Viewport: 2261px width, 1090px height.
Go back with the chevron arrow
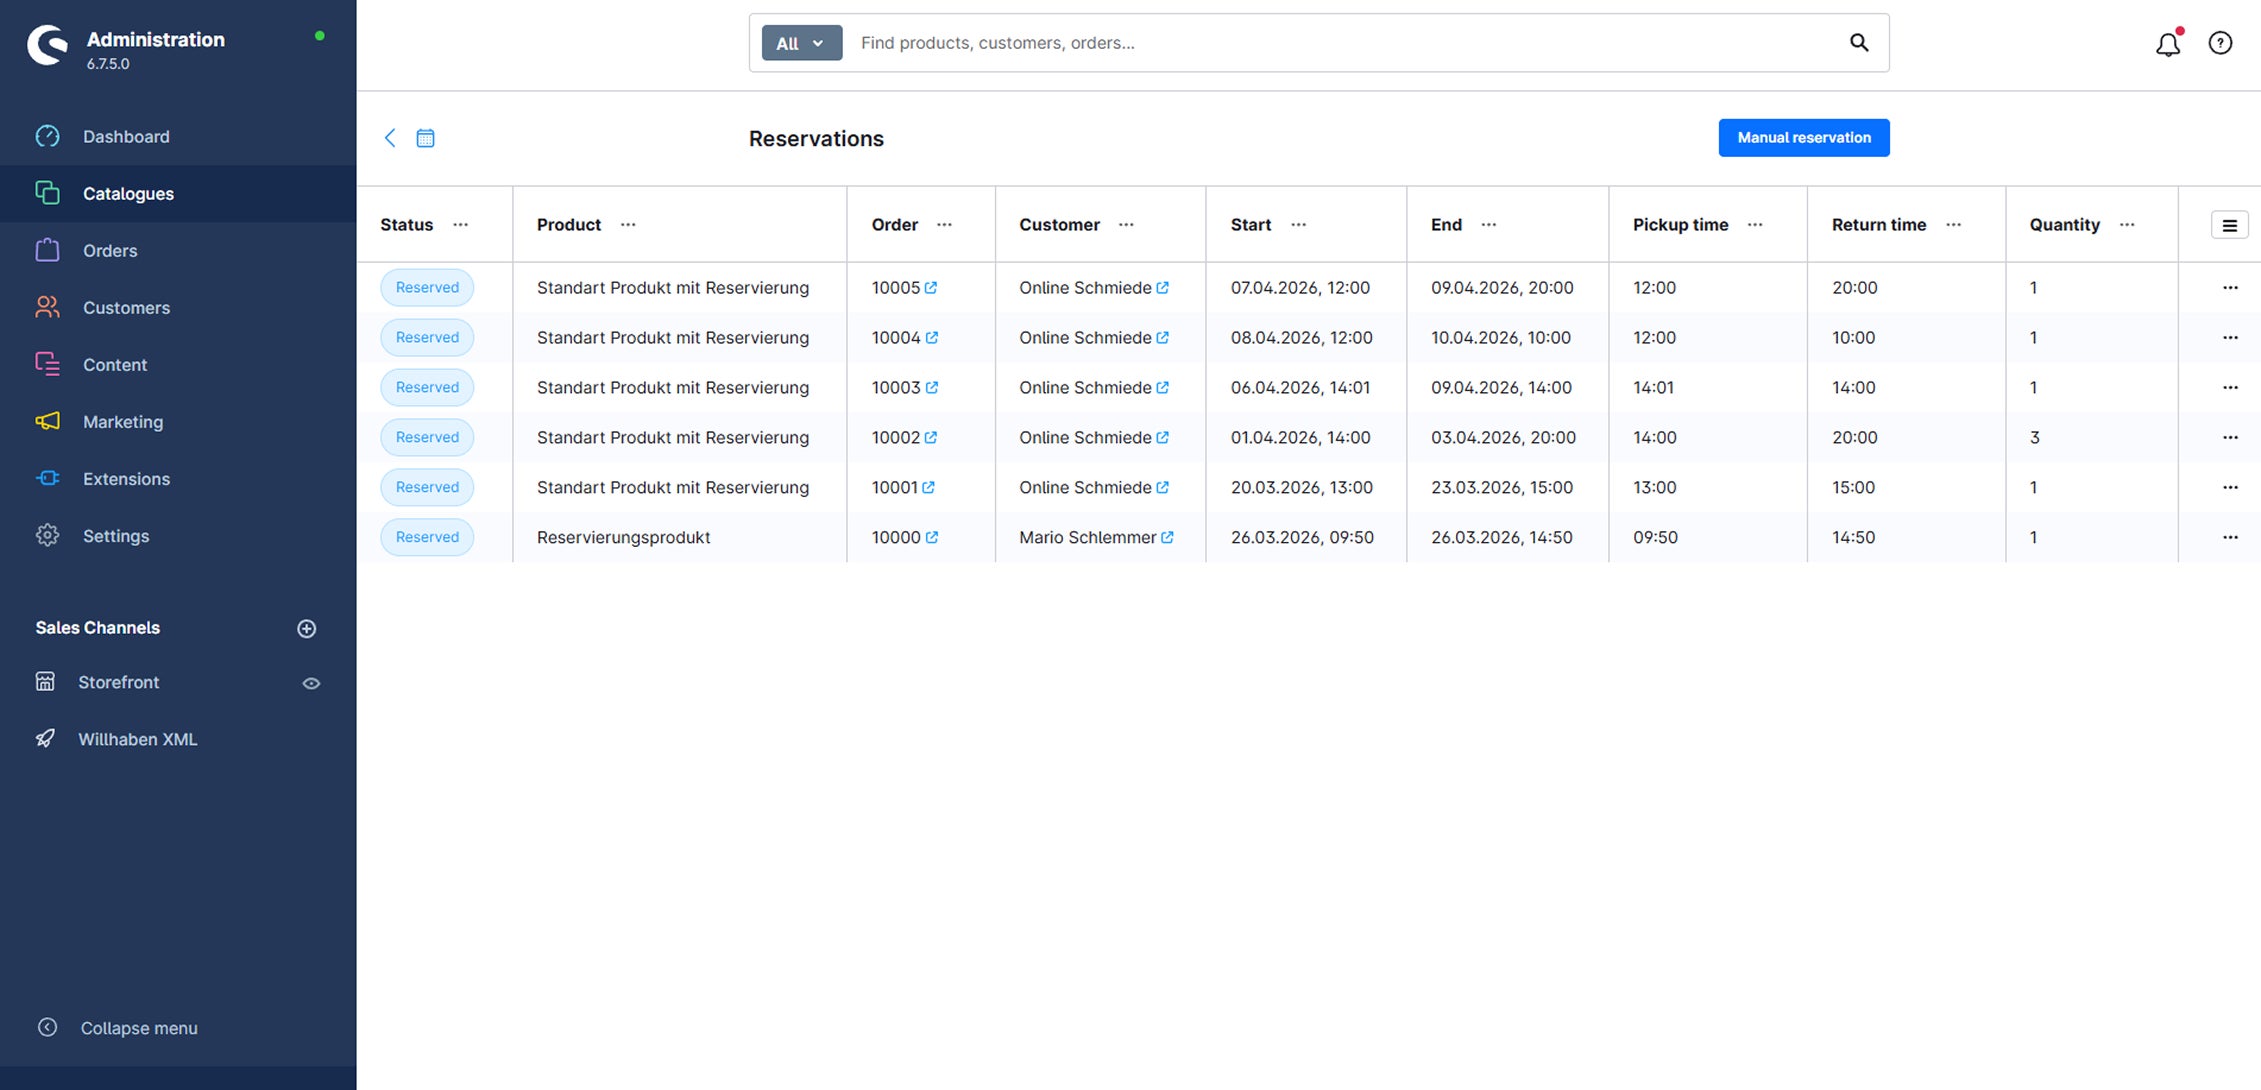tap(390, 138)
